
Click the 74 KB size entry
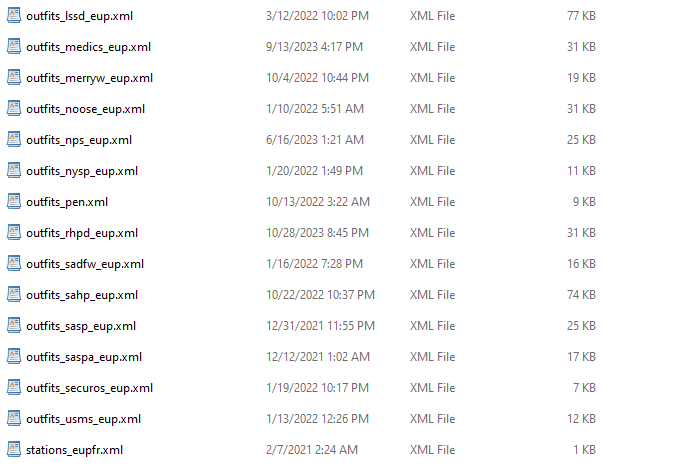click(x=581, y=295)
